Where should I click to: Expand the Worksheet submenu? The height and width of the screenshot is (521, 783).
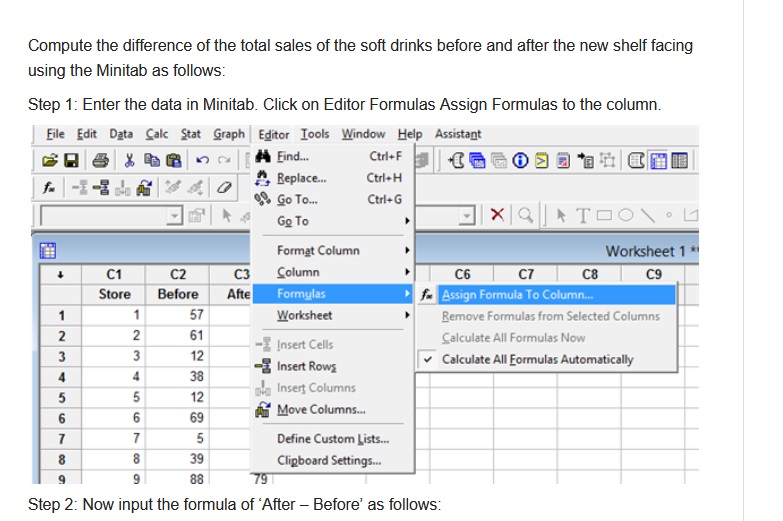[x=304, y=316]
